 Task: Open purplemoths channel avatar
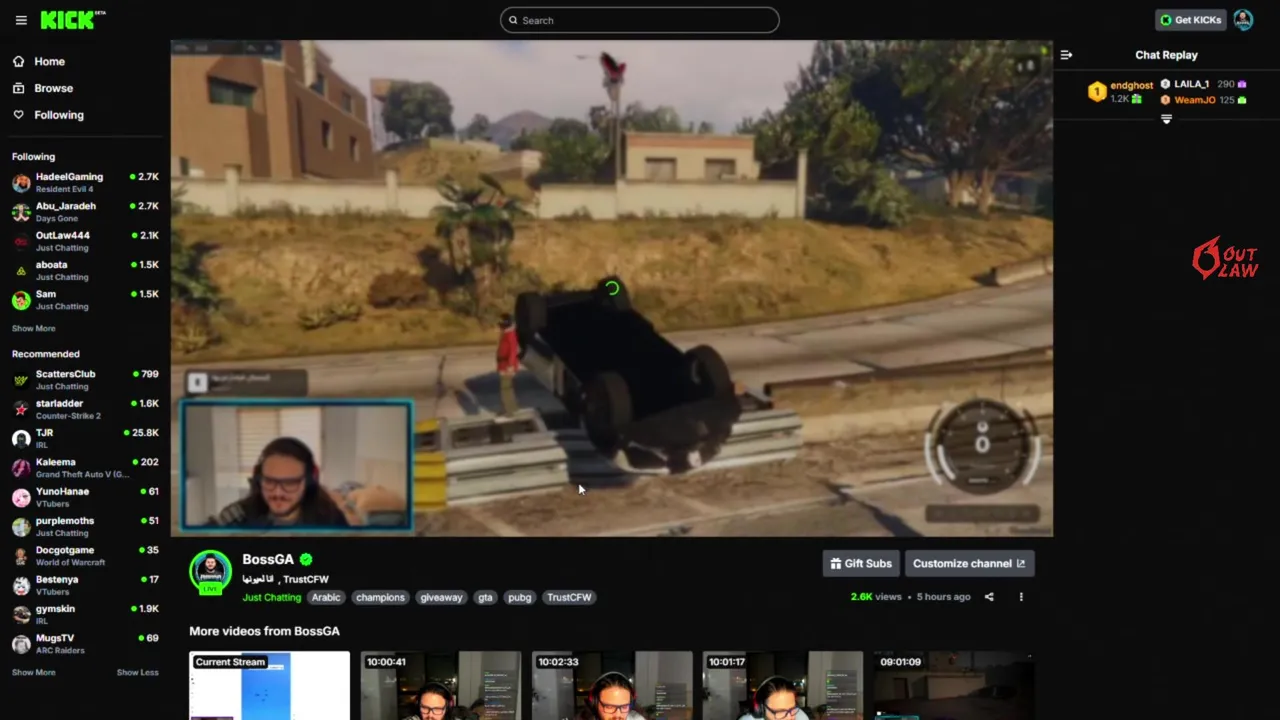21,526
